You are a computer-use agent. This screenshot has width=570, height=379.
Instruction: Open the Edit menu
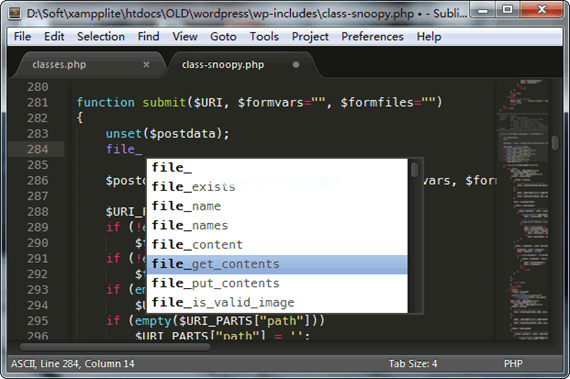(x=54, y=36)
